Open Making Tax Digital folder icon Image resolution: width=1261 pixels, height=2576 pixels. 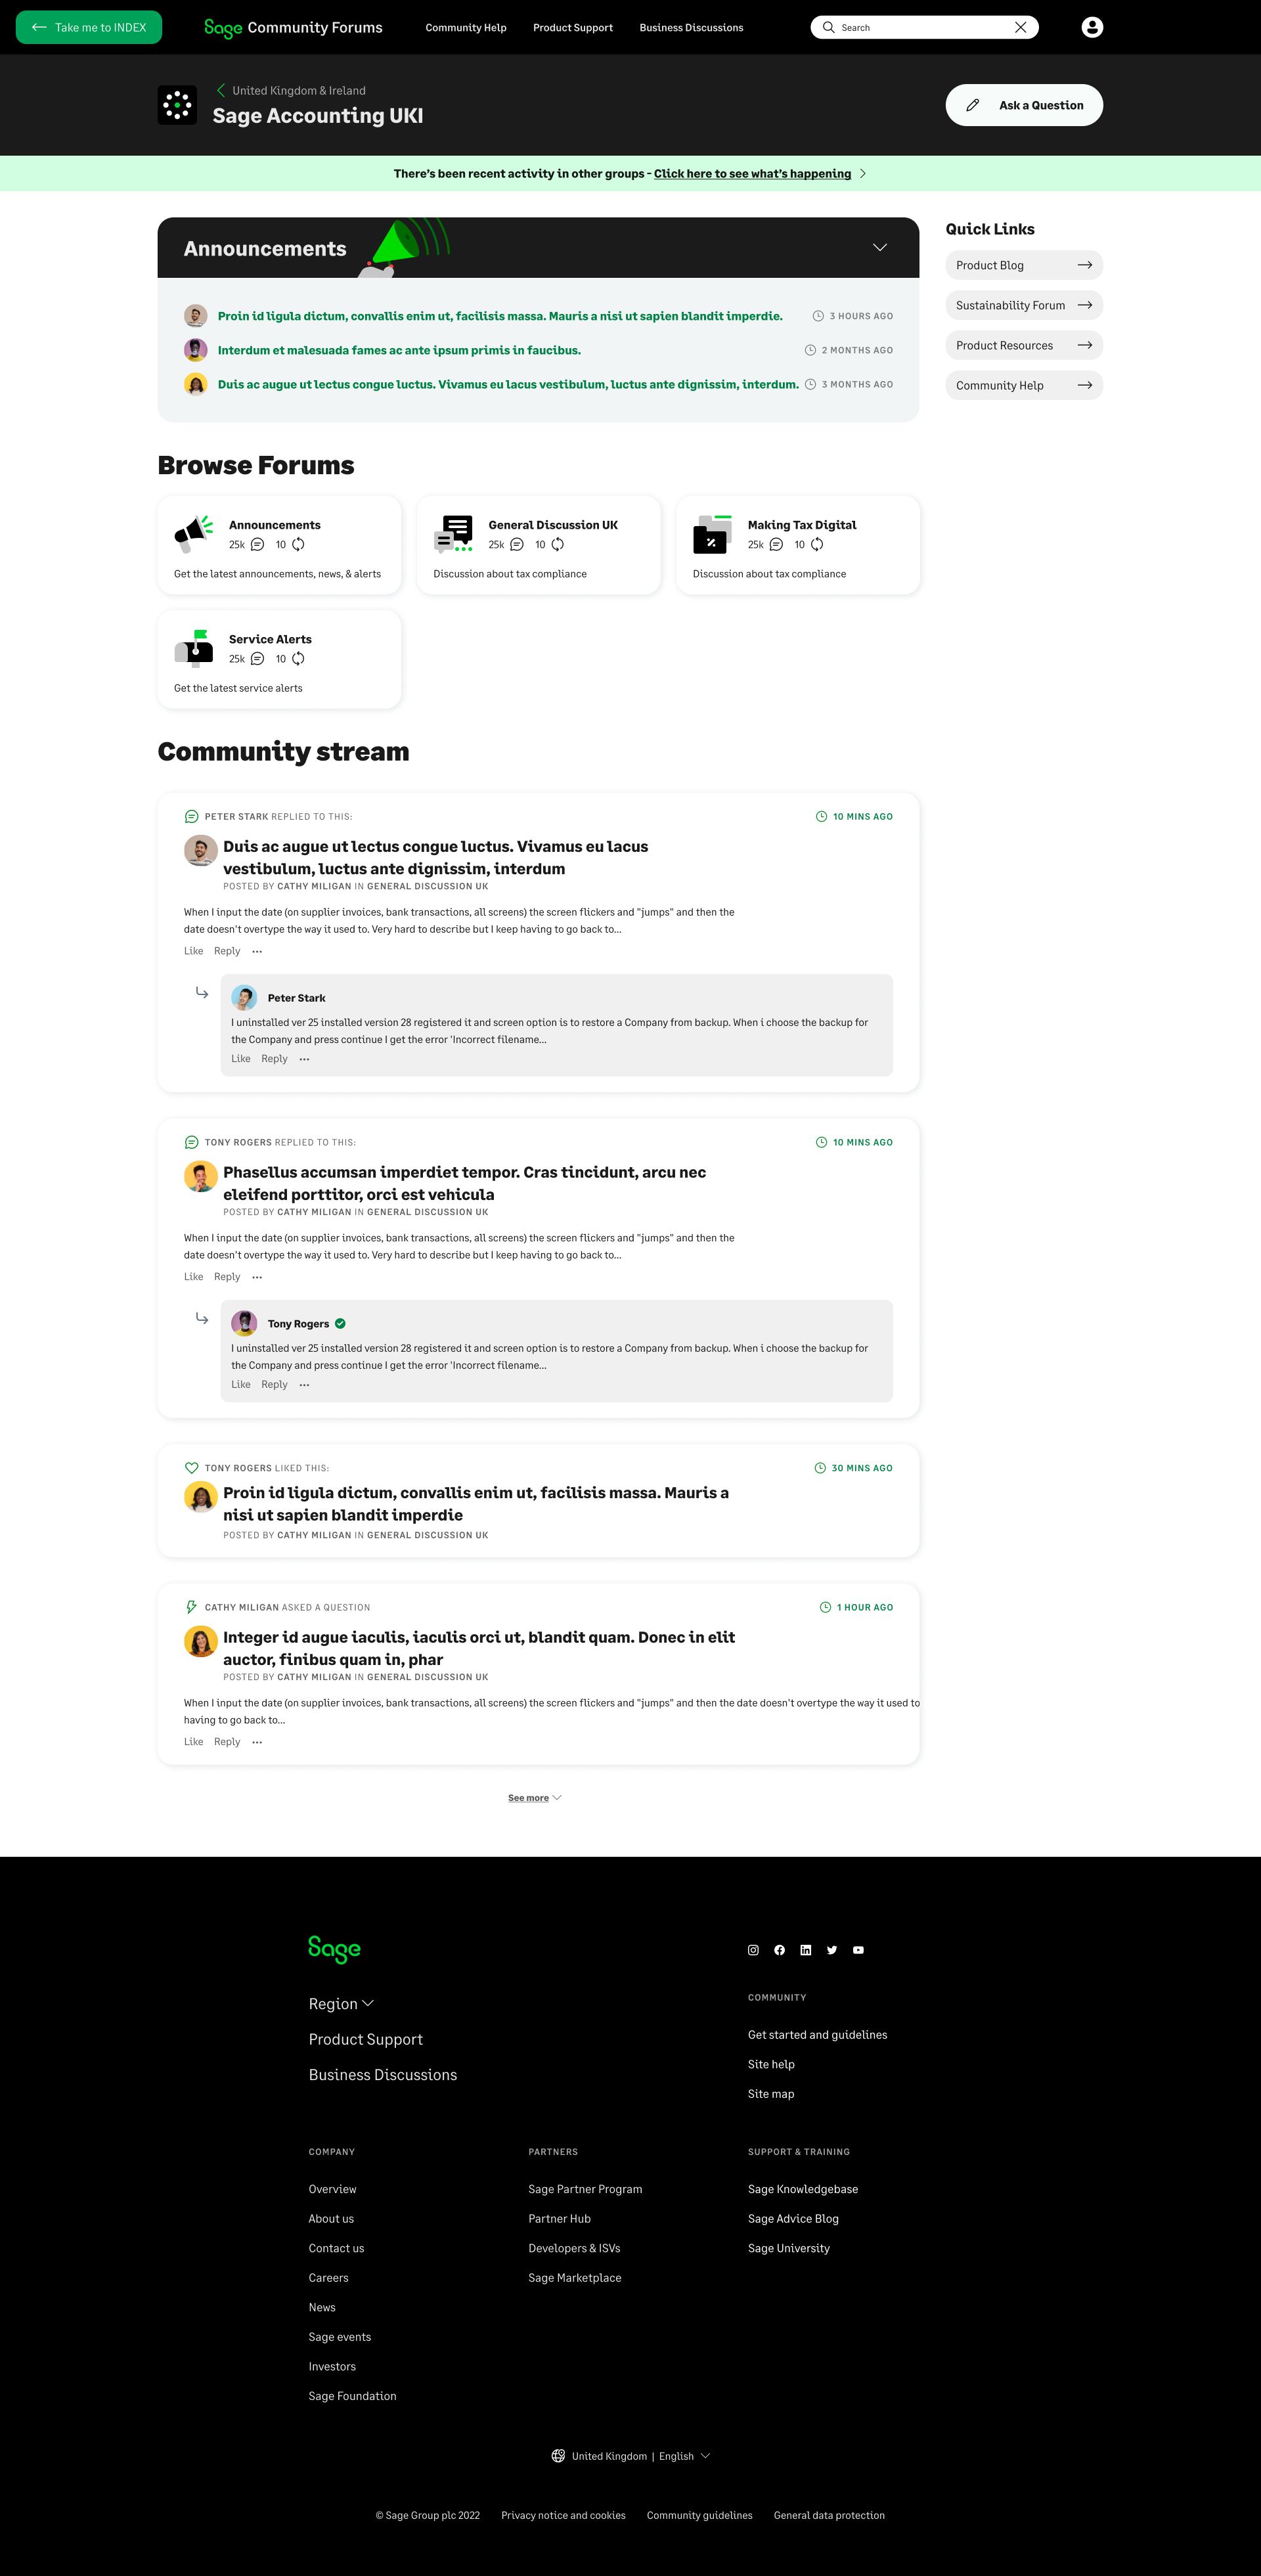712,534
